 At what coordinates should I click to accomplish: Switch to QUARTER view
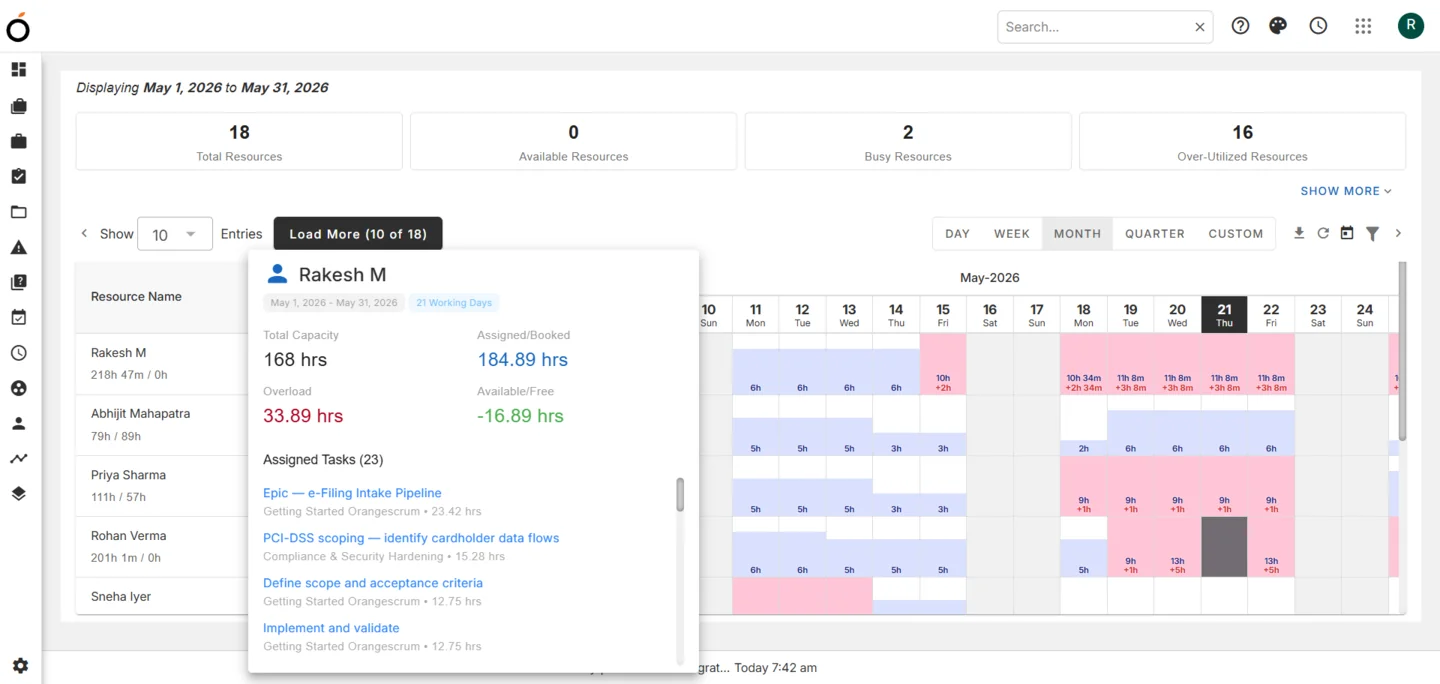(x=1154, y=233)
